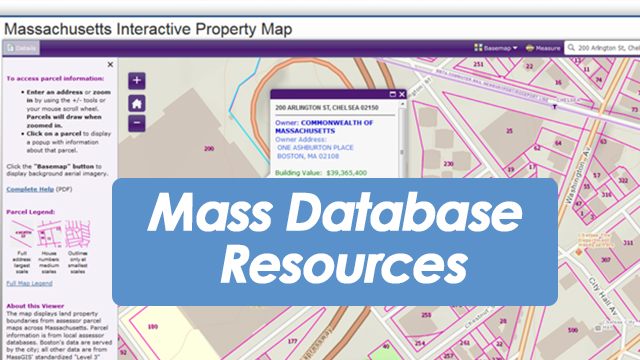This screenshot has width=640, height=360.
Task: Click the Building Value $39,365,400 text
Action: pos(321,173)
